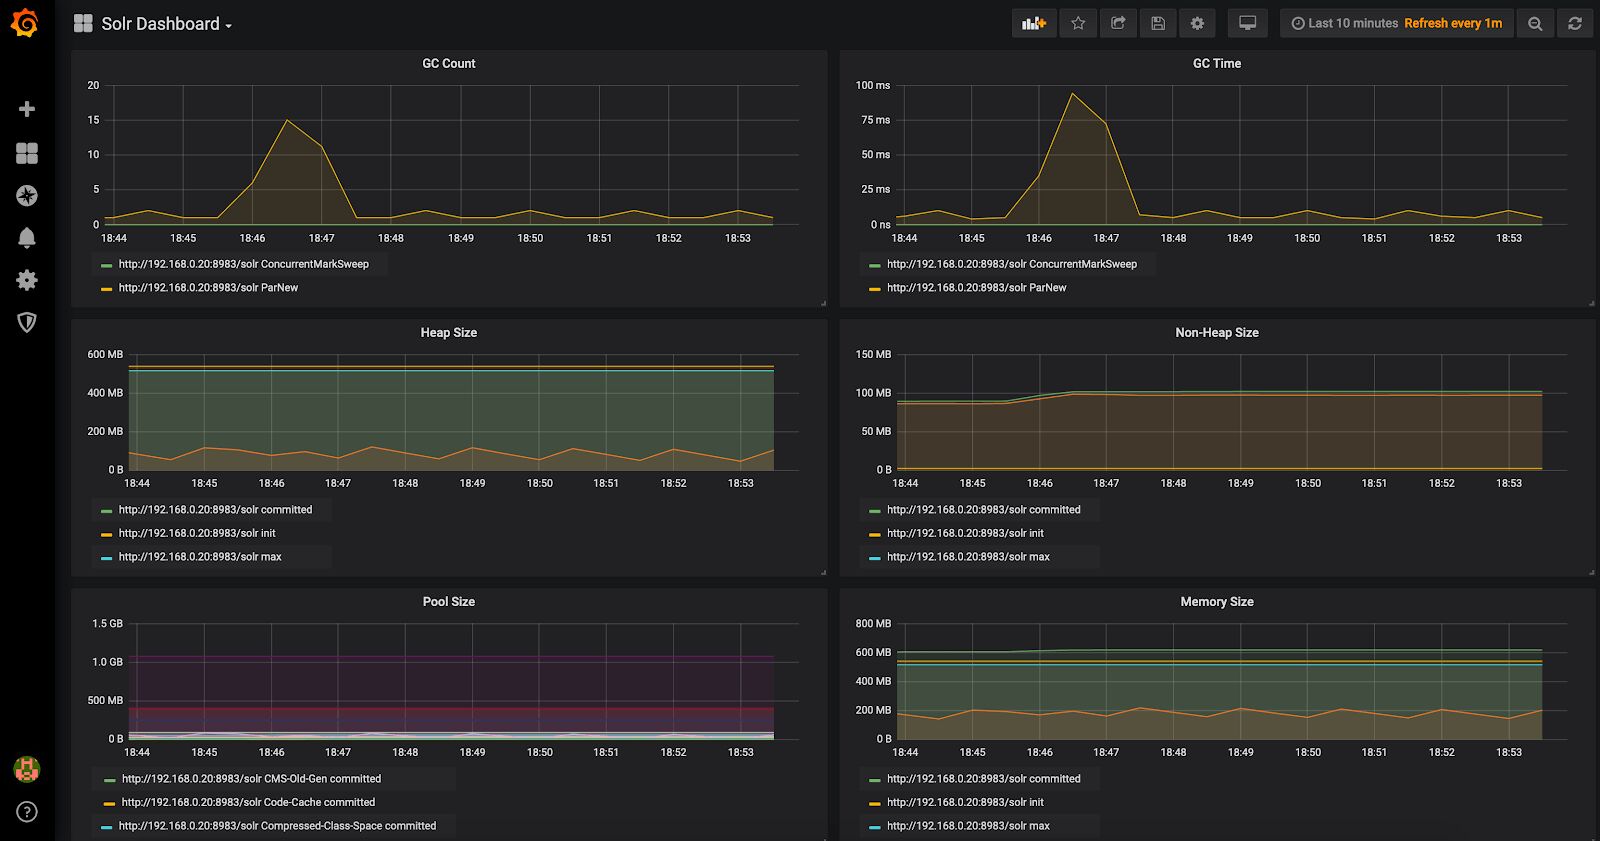Open the Create plus menu in sidebar
The height and width of the screenshot is (841, 1600).
[x=27, y=109]
